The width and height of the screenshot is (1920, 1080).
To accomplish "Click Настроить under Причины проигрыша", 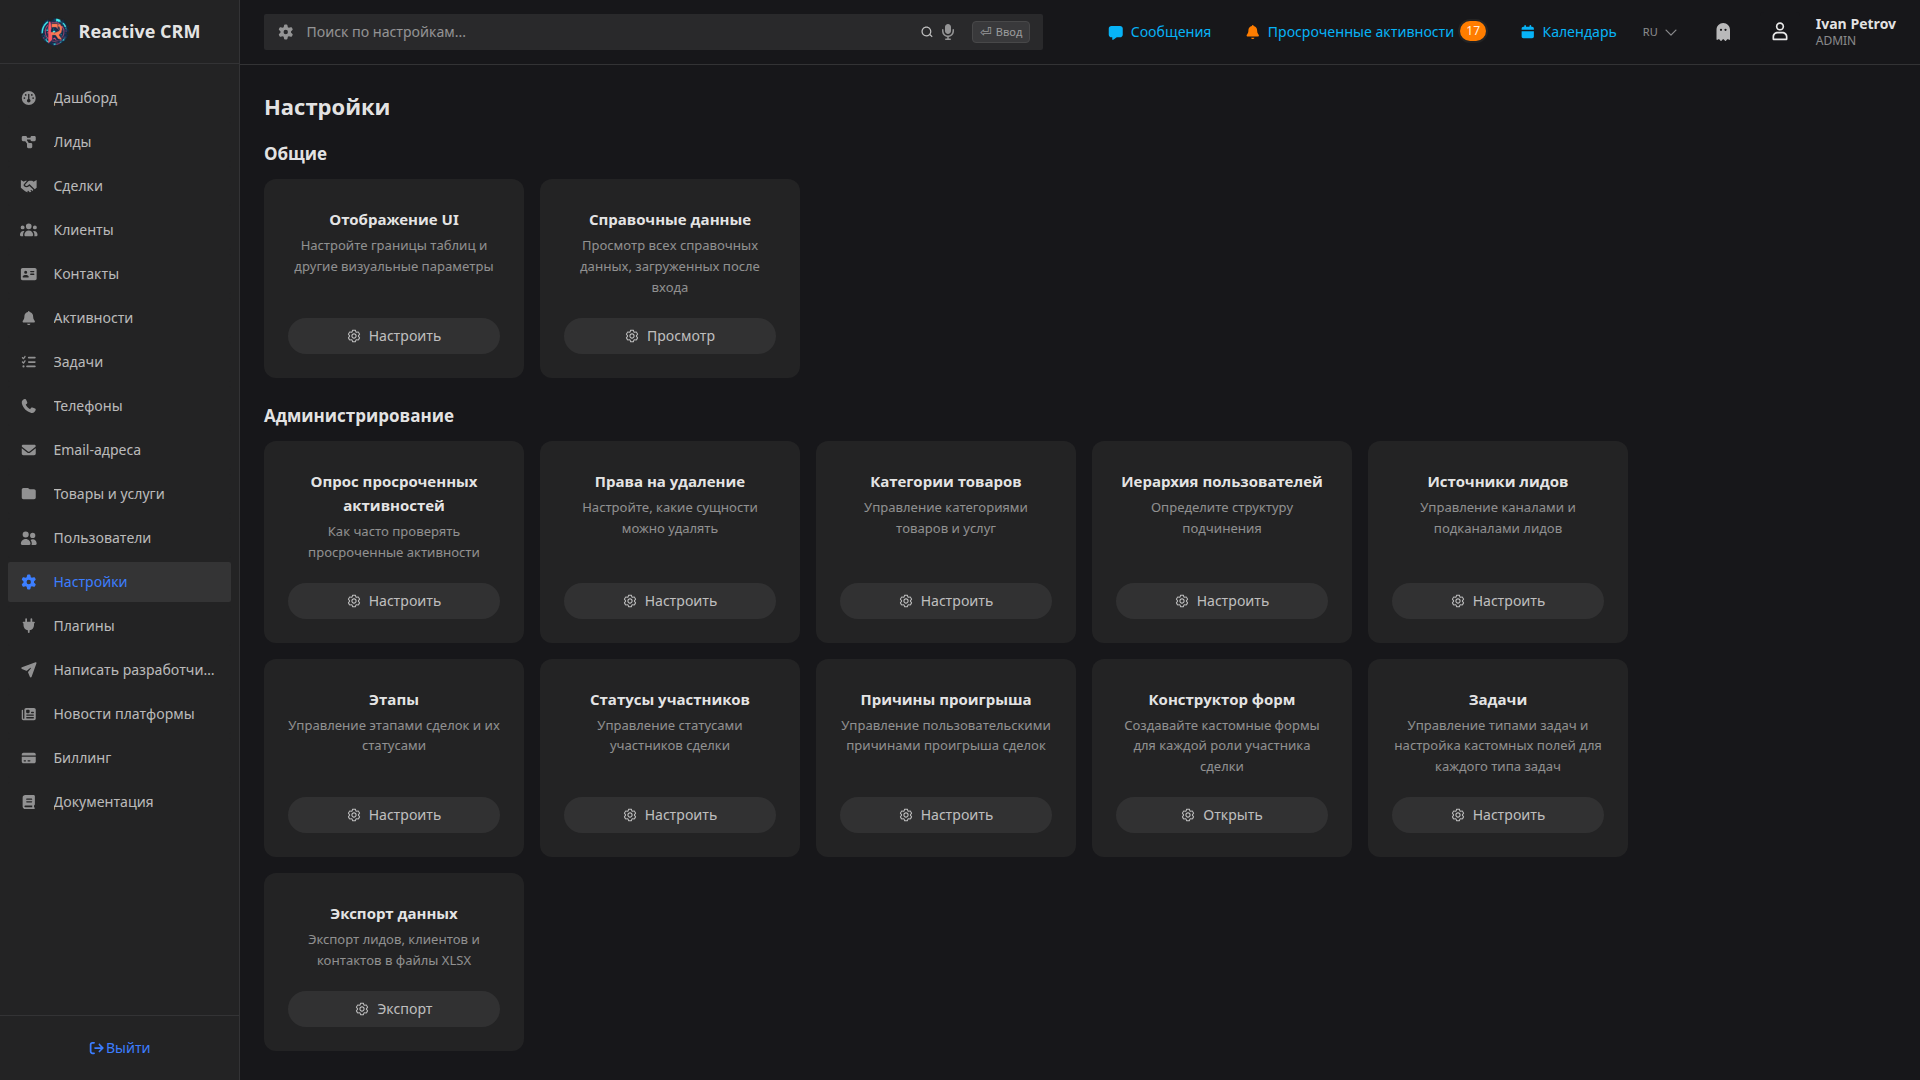I will click(946, 815).
